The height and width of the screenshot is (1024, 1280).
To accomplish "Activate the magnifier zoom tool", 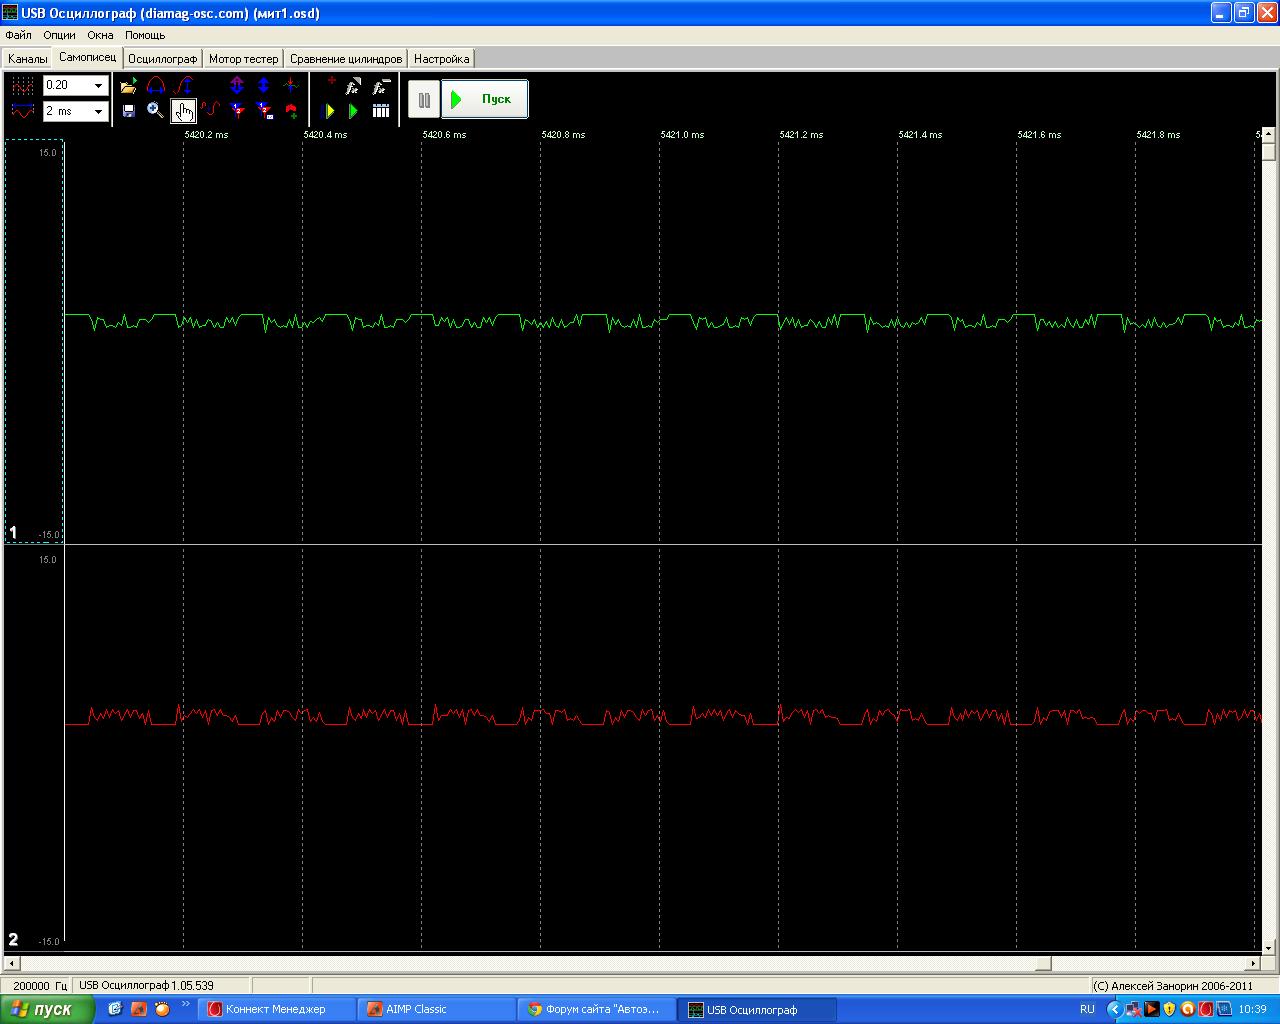I will pos(155,110).
